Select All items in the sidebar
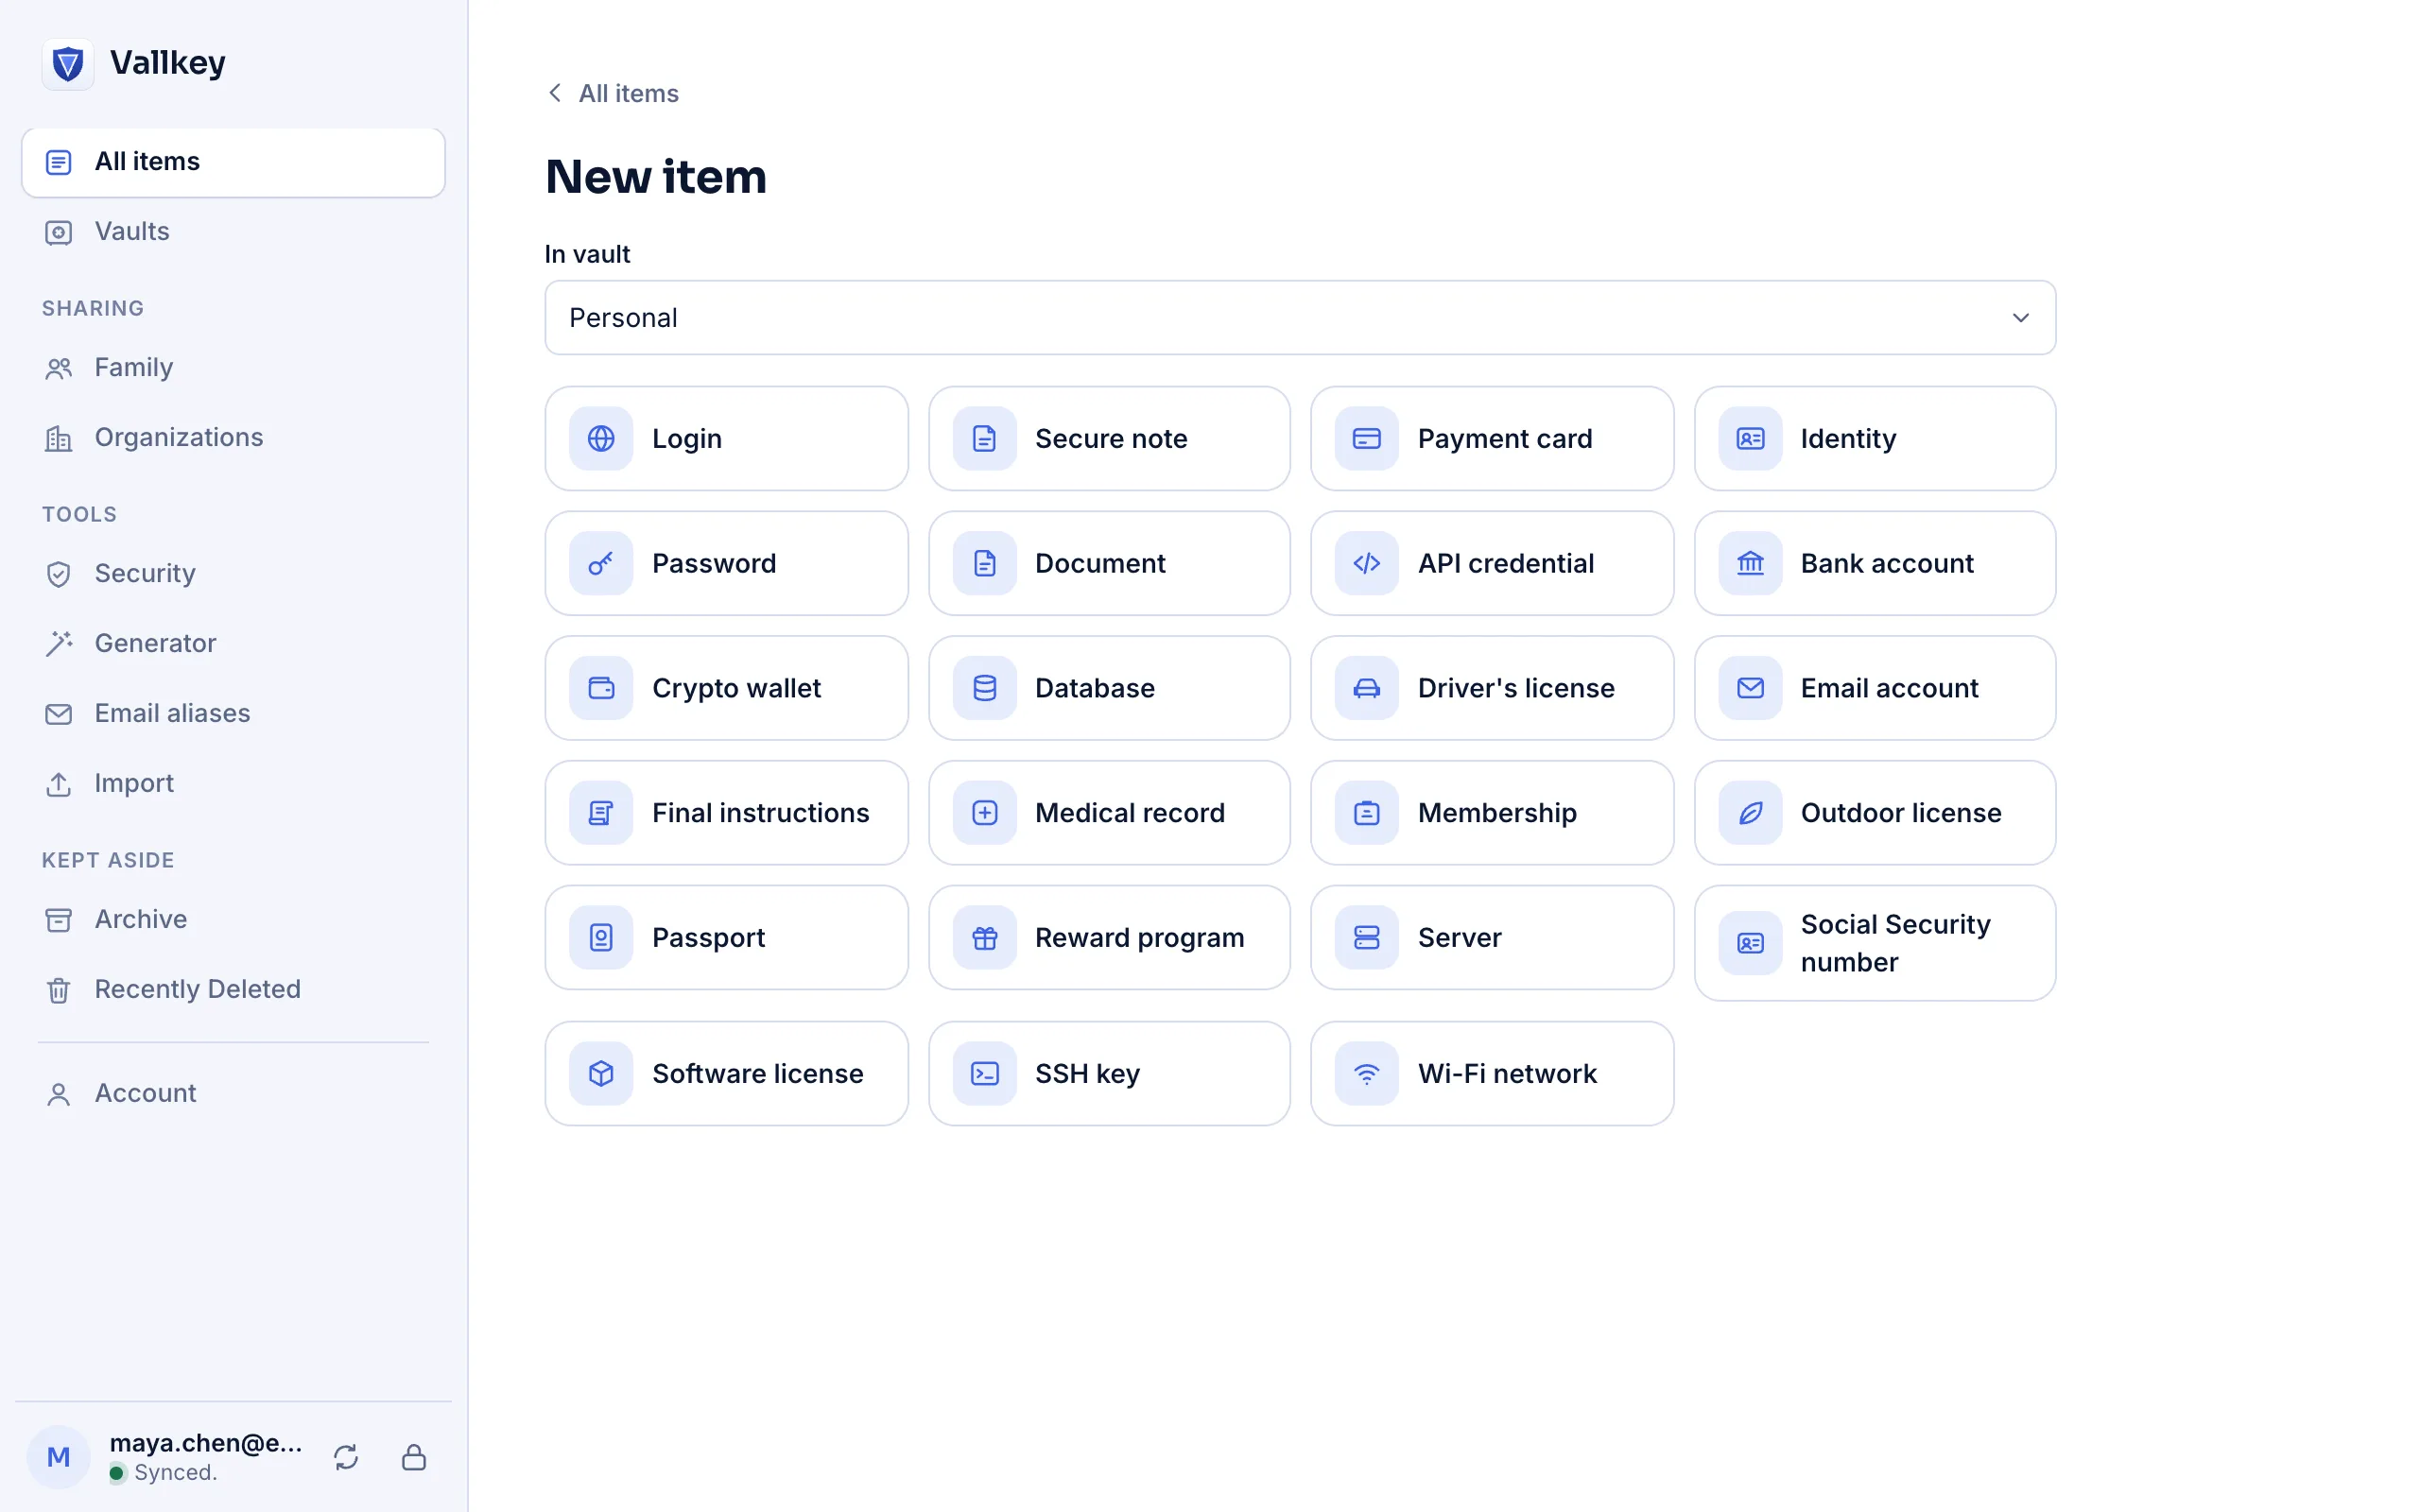Screen dimensions: 2420x1512 tap(233, 162)
